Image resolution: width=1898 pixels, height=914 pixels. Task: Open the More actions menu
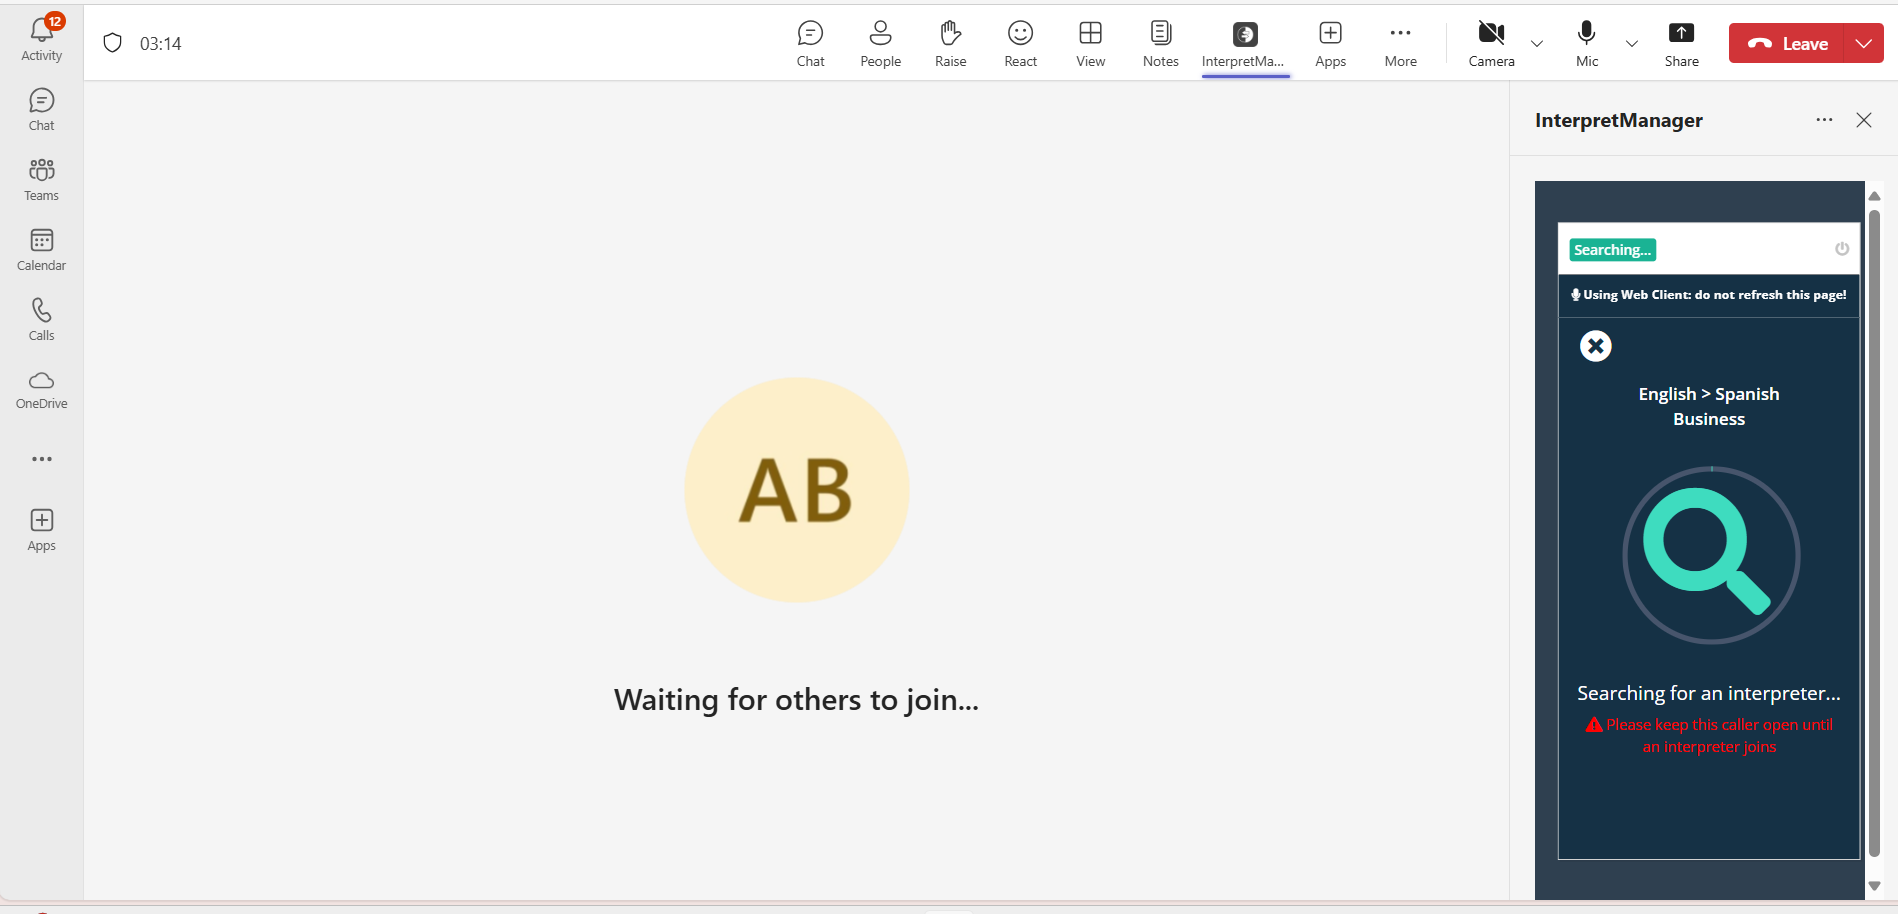point(1400,44)
